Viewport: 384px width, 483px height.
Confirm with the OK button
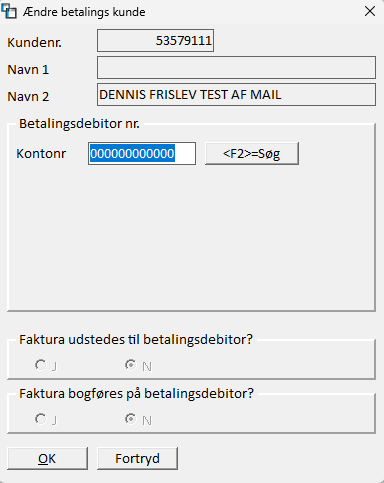click(x=48, y=459)
